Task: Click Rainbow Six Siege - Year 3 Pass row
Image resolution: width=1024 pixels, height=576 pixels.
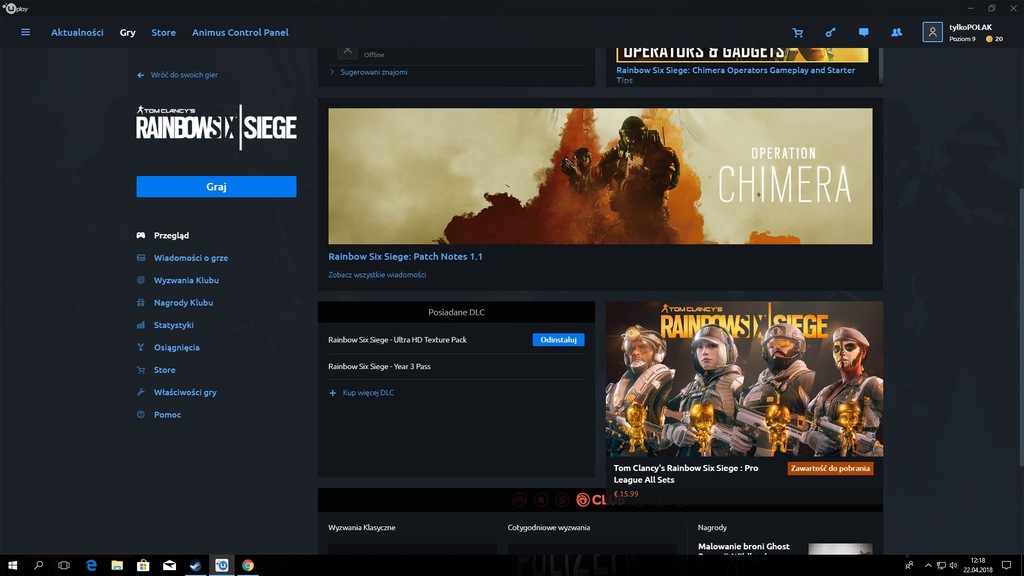Action: 456,366
